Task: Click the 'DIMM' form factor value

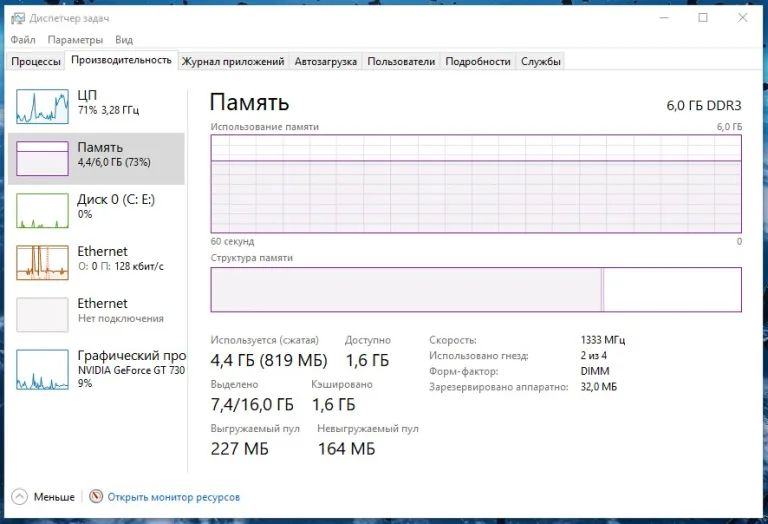Action: point(595,371)
